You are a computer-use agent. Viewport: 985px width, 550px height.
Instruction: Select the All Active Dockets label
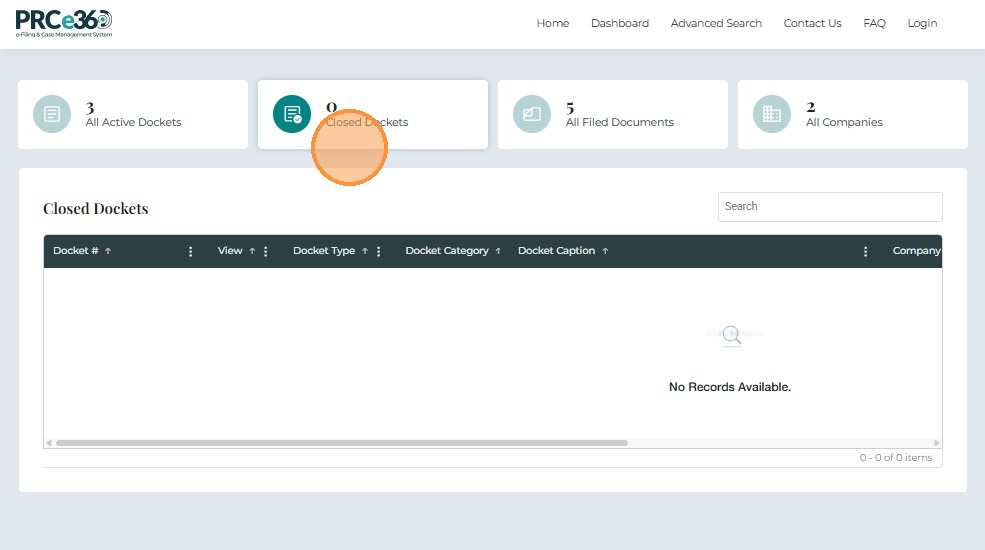point(133,122)
